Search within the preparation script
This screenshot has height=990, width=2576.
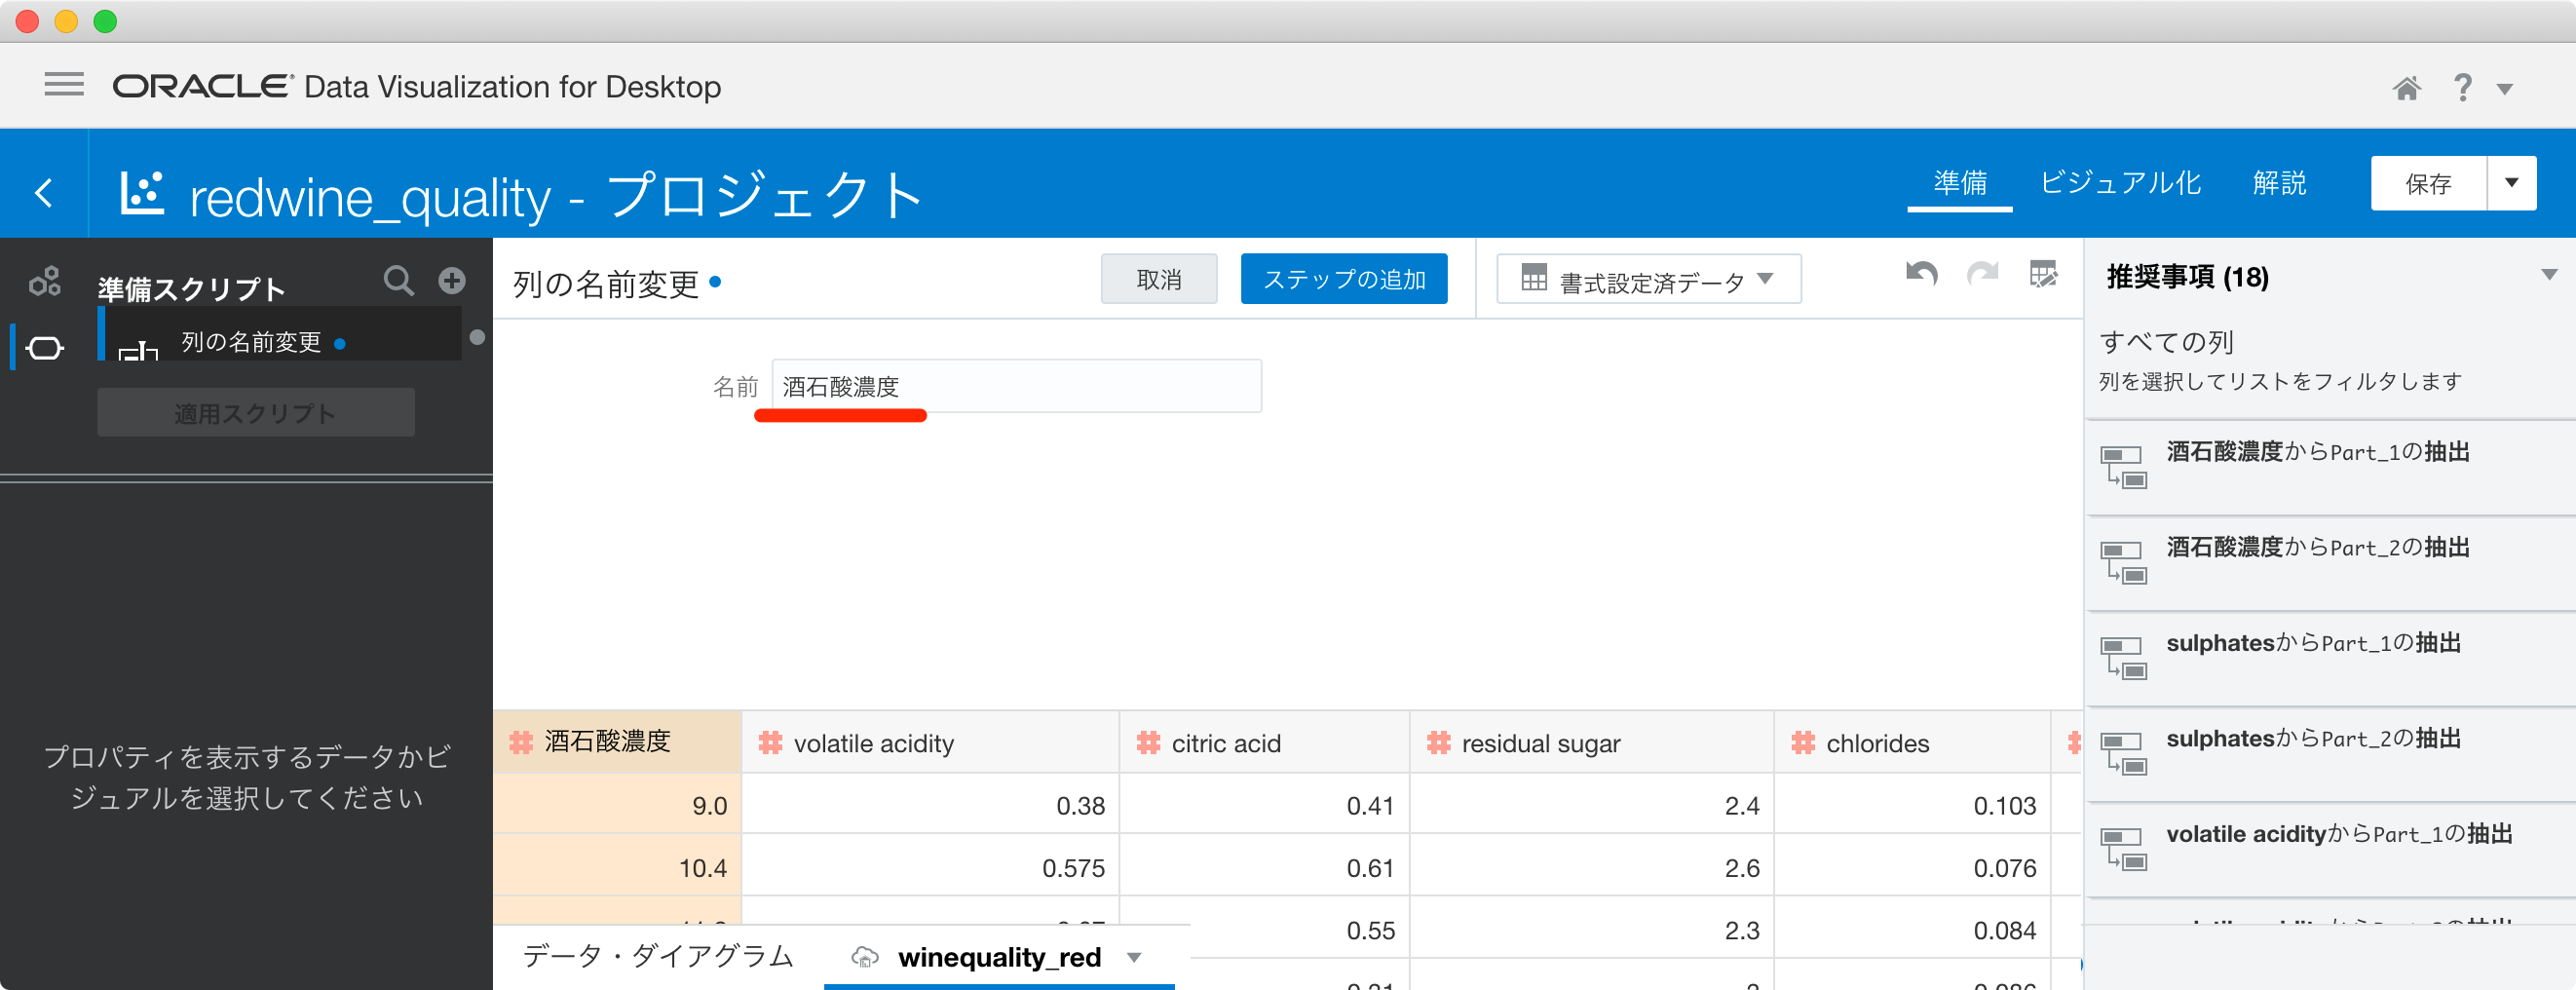[398, 281]
